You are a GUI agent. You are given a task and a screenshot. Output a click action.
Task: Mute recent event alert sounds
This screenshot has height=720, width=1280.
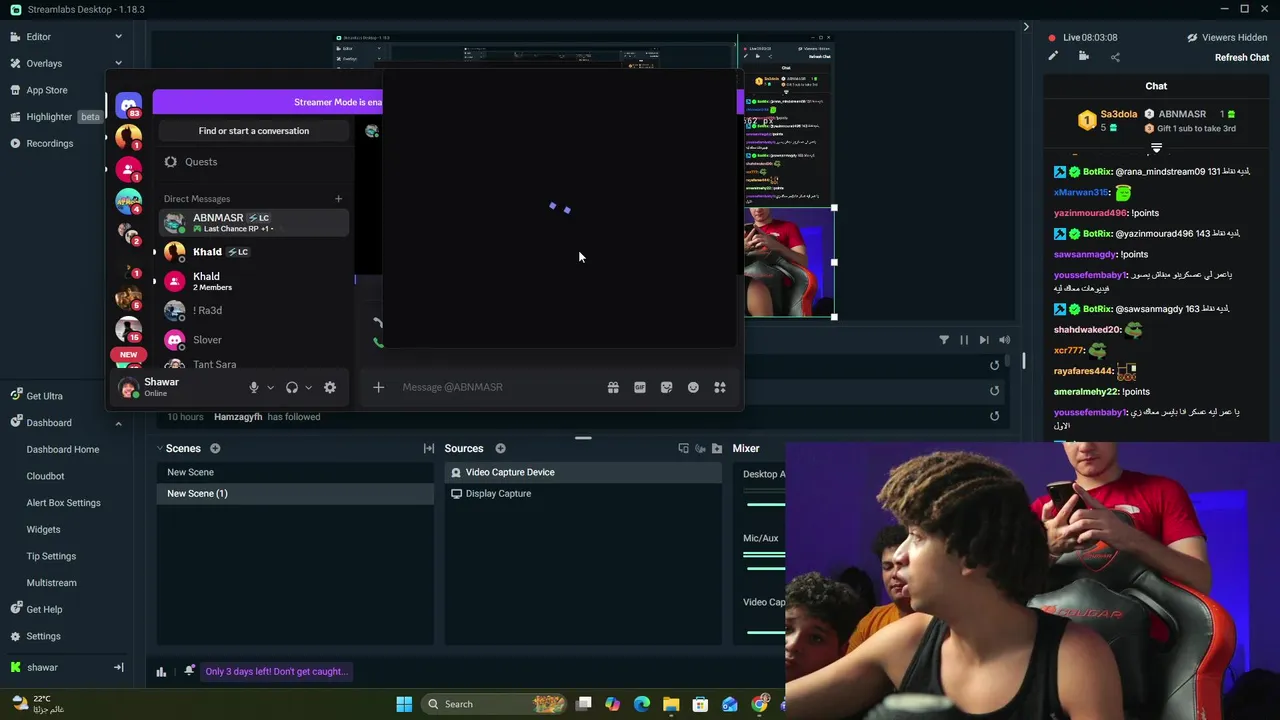click(1004, 340)
